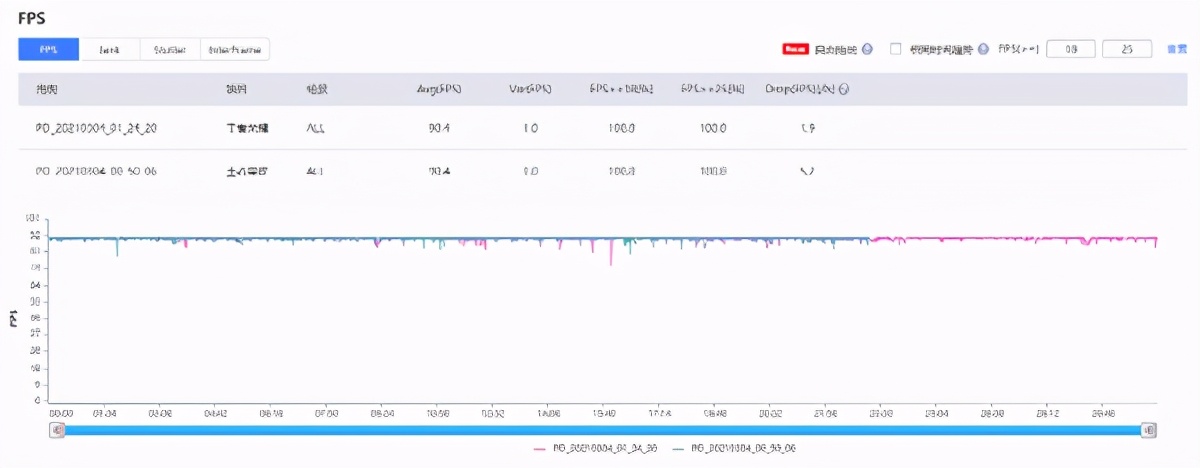The height and width of the screenshot is (468, 1200).
Task: Select the first table row's PD_2021 record name
Action: coord(96,129)
